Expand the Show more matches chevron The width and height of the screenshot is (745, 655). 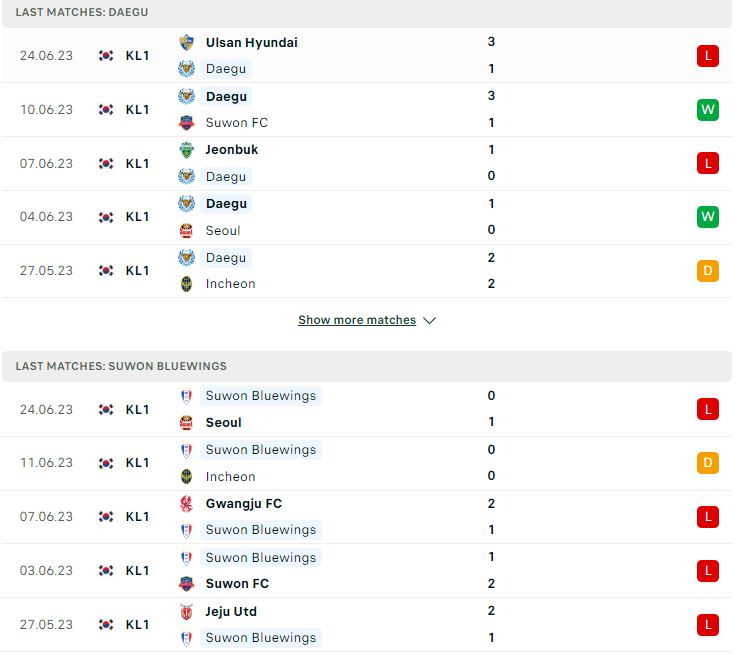click(430, 321)
